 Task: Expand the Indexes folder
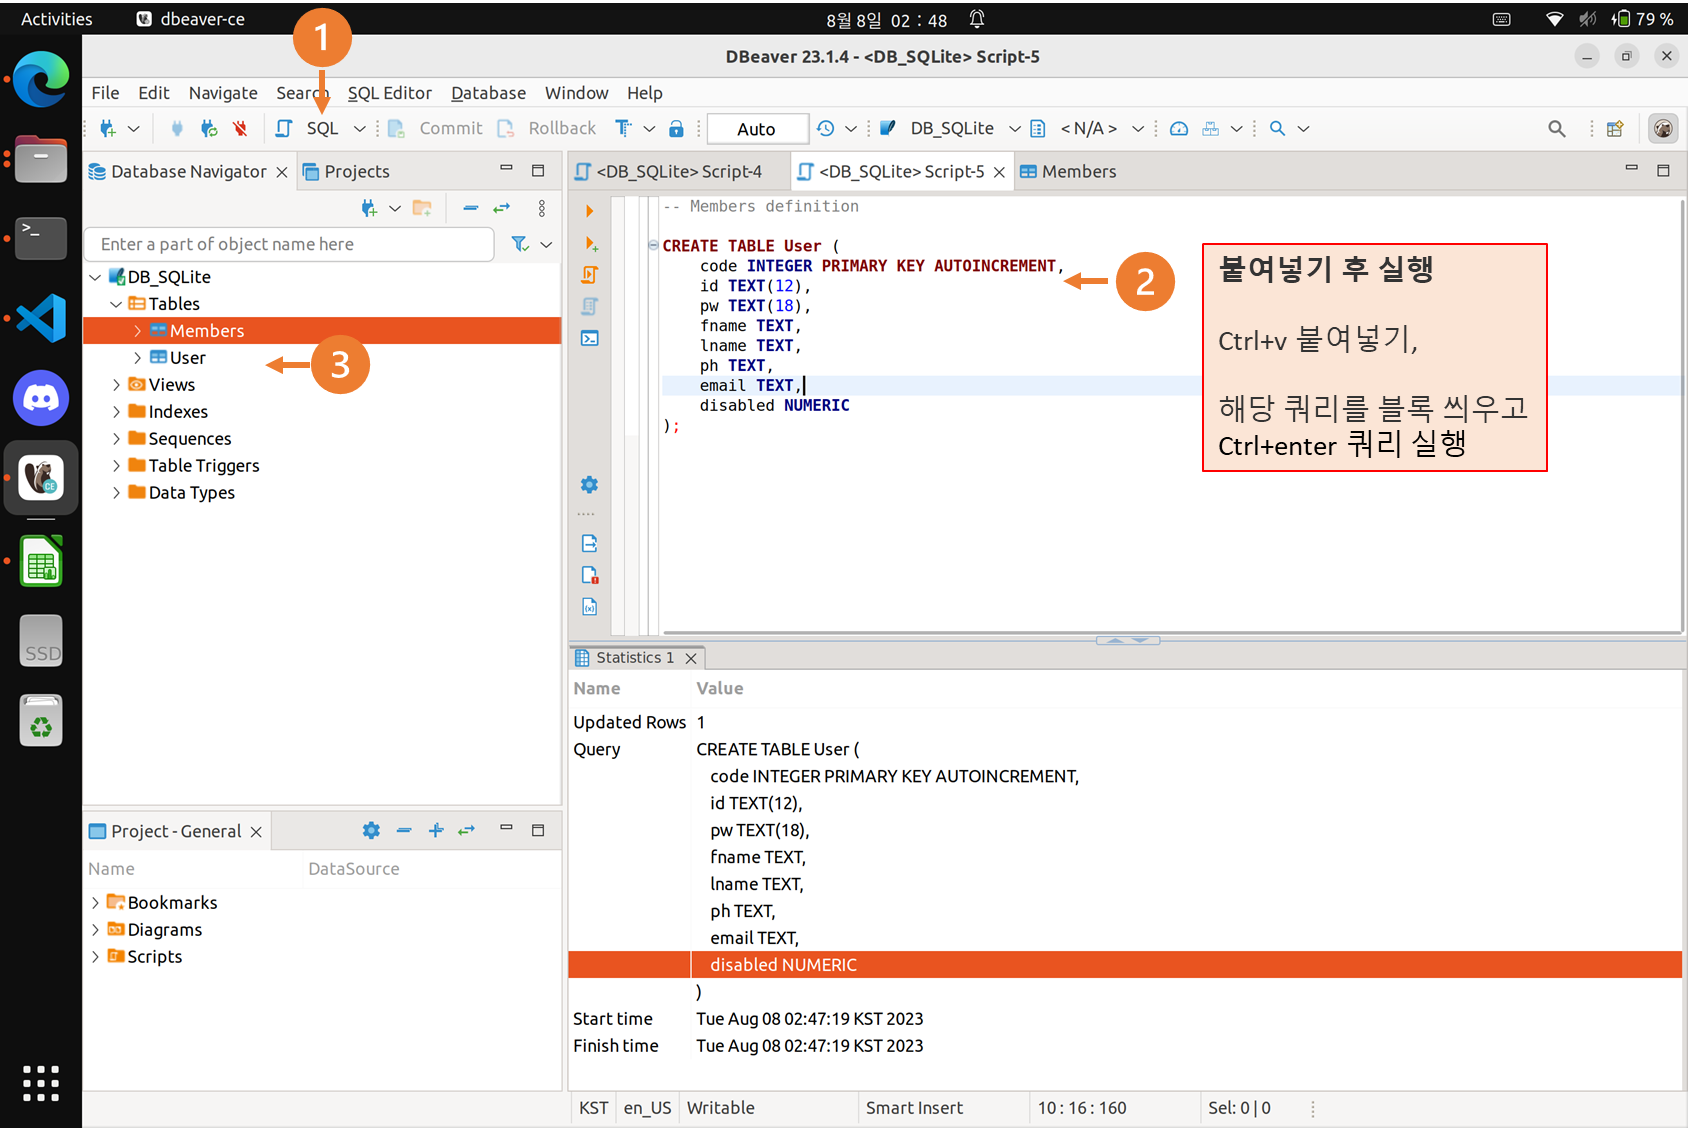pos(116,412)
